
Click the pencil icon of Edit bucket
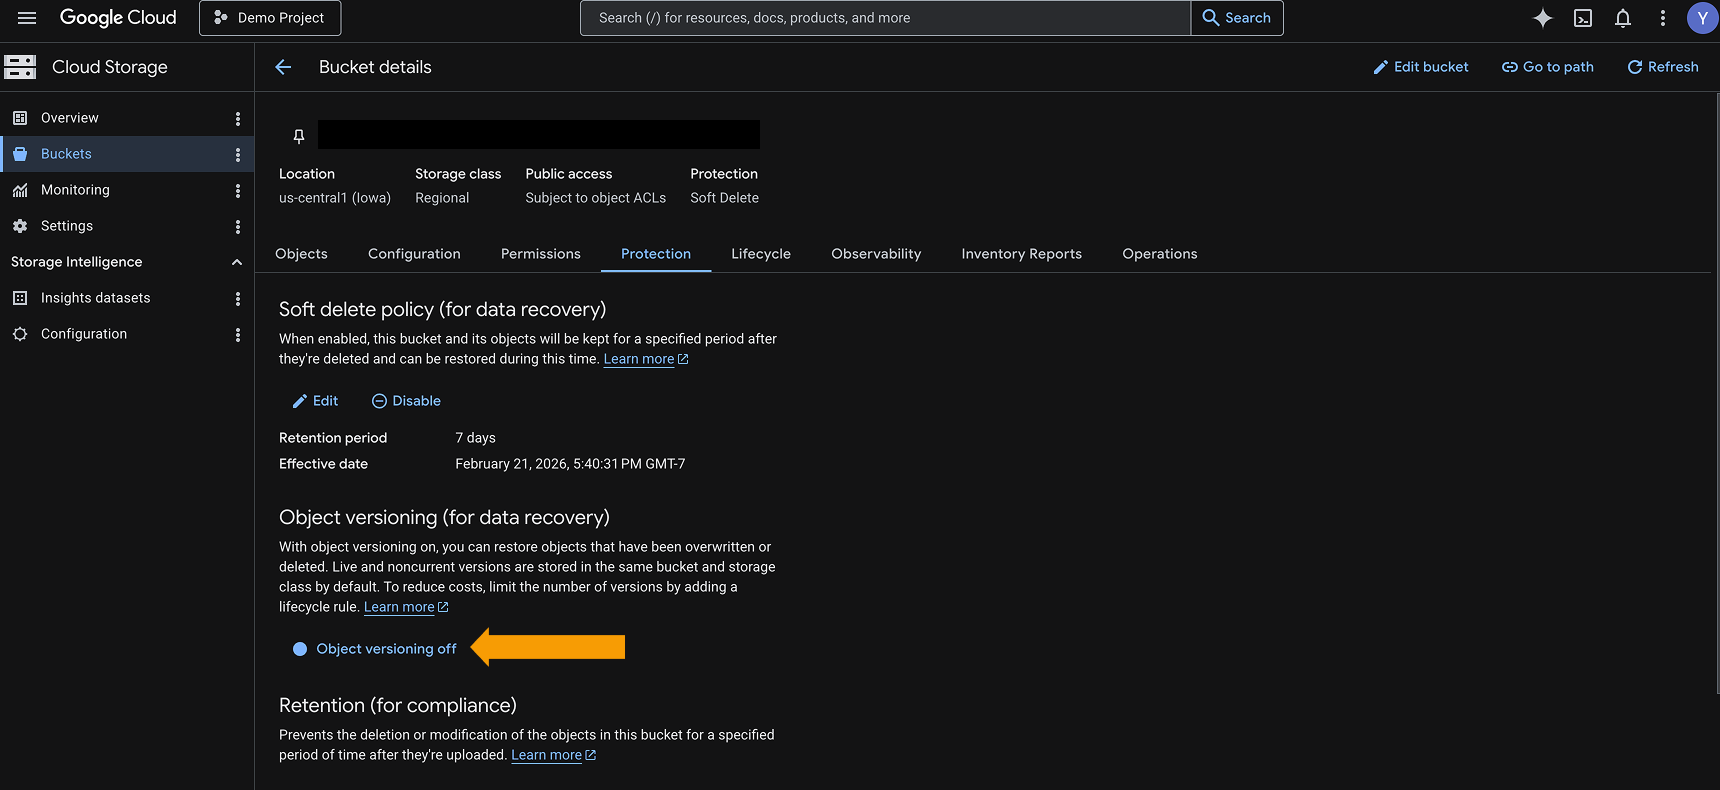[x=1381, y=67]
